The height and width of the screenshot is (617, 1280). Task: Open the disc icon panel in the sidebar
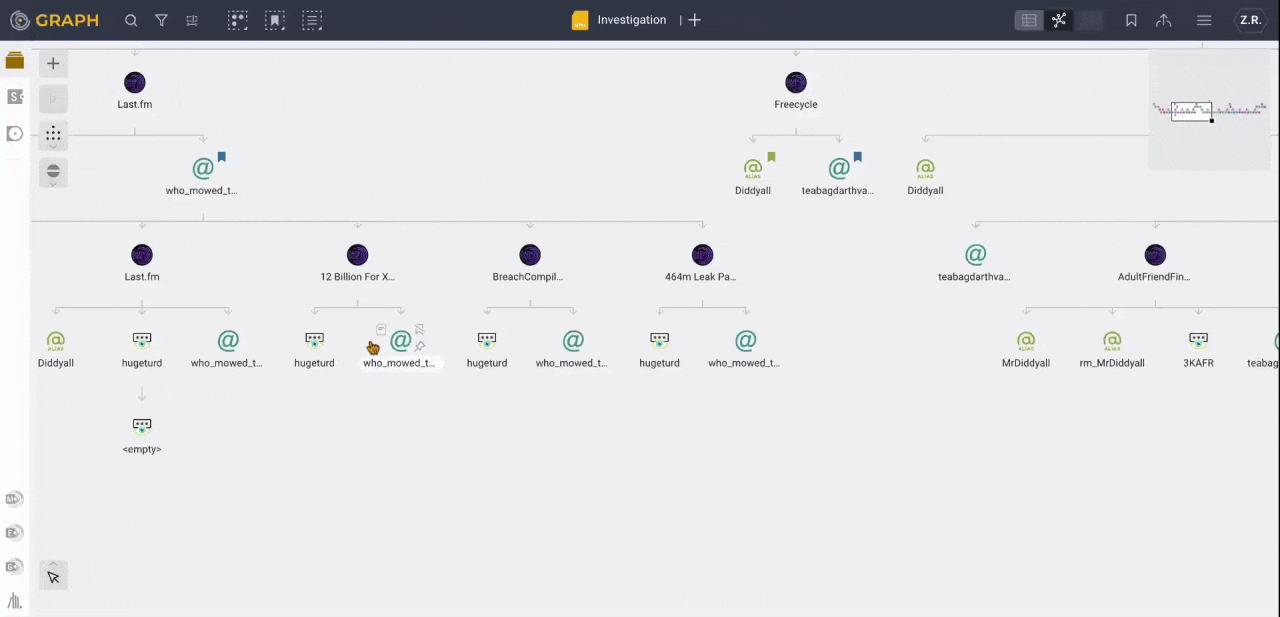point(14,133)
